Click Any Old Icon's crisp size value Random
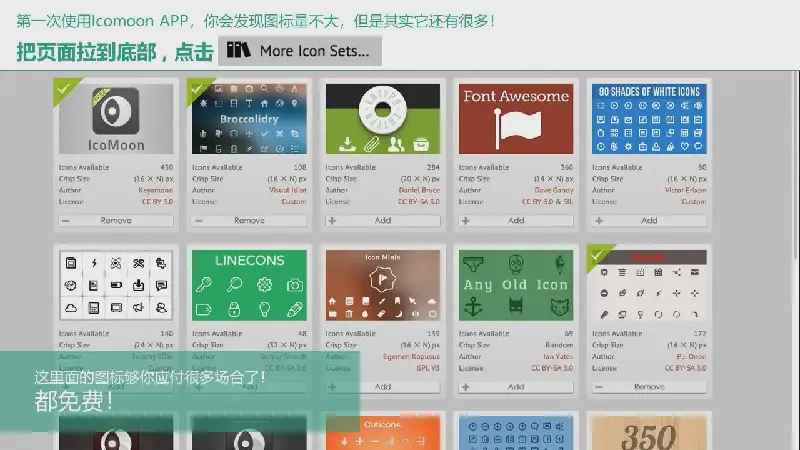The height and width of the screenshot is (450, 800). (559, 345)
